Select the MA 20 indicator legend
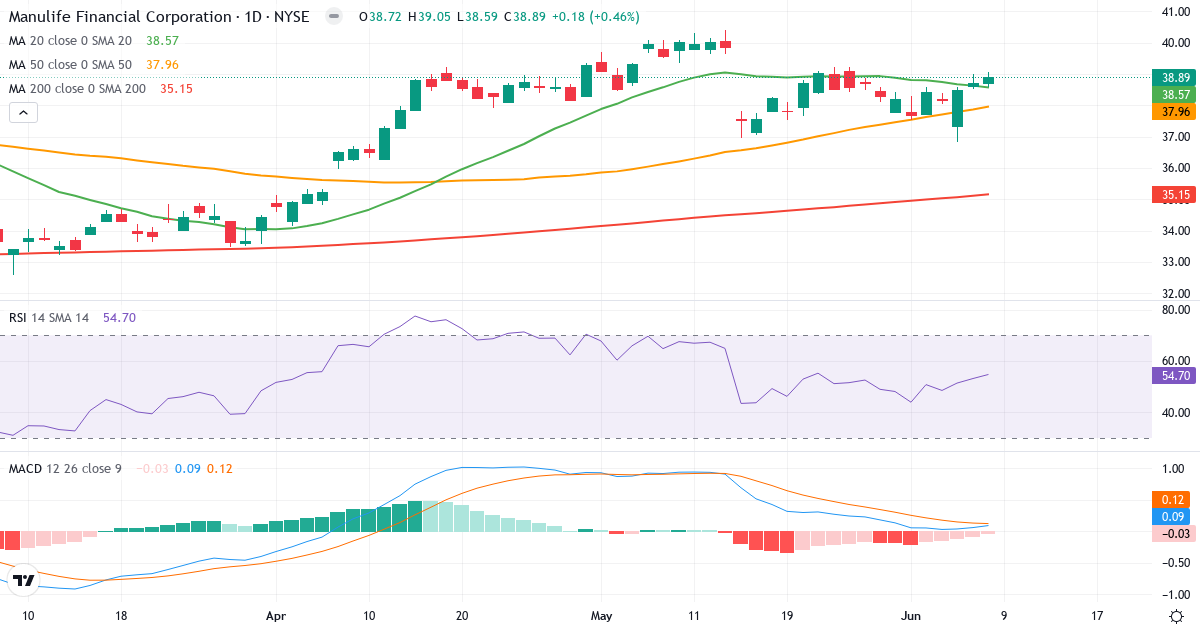This screenshot has height=630, width=1200. [x=70, y=41]
